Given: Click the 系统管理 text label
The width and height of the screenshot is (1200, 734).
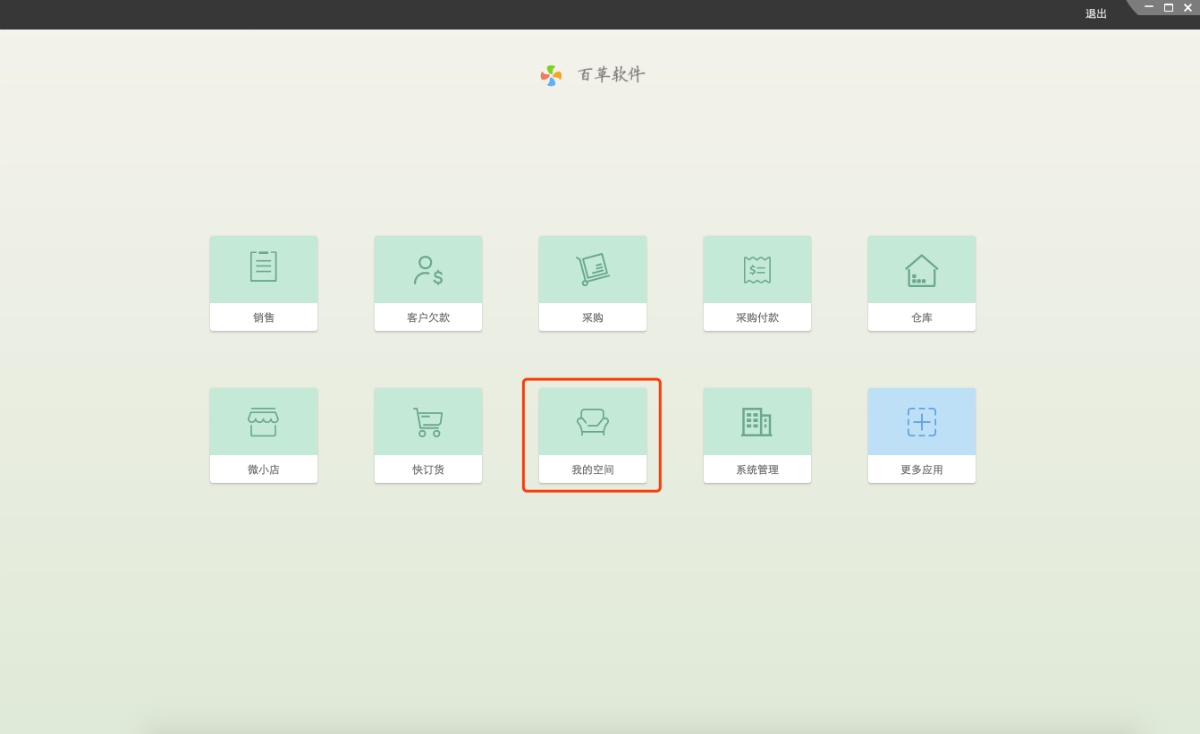Looking at the screenshot, I should pos(757,470).
